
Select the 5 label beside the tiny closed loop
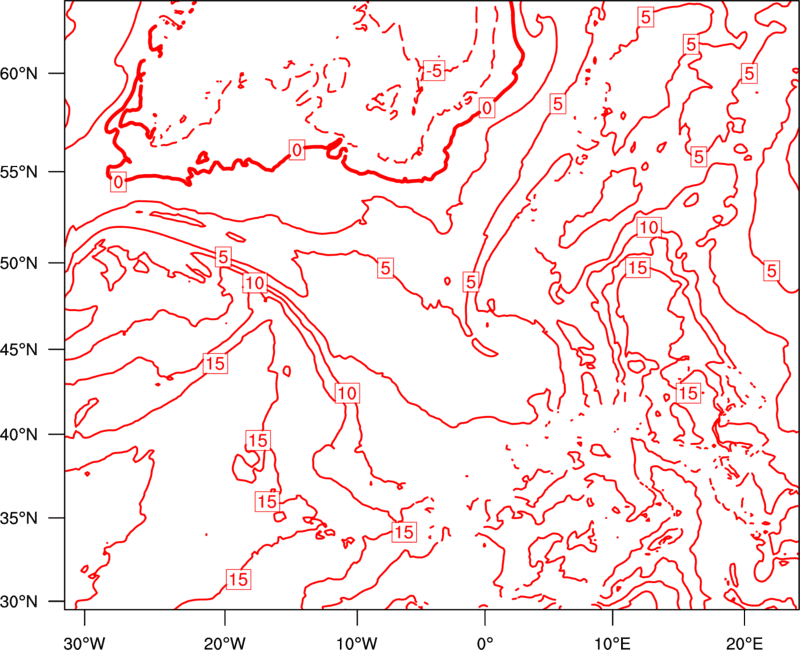click(471, 282)
